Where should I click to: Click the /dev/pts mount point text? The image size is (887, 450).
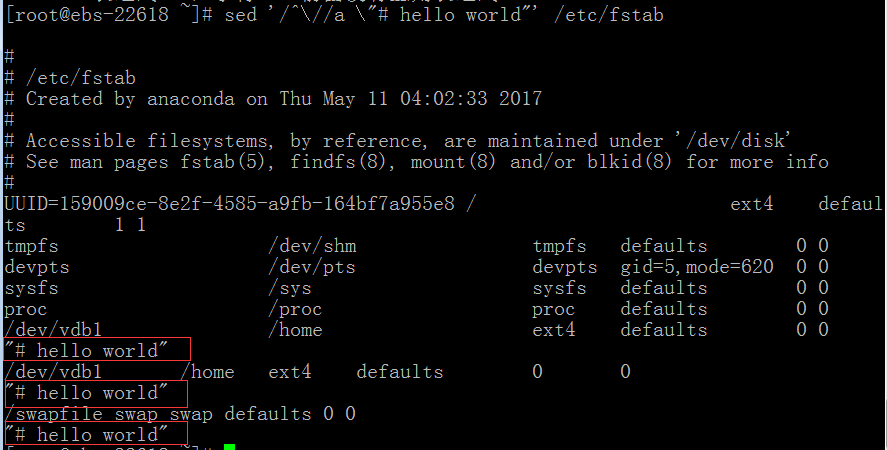coord(312,267)
